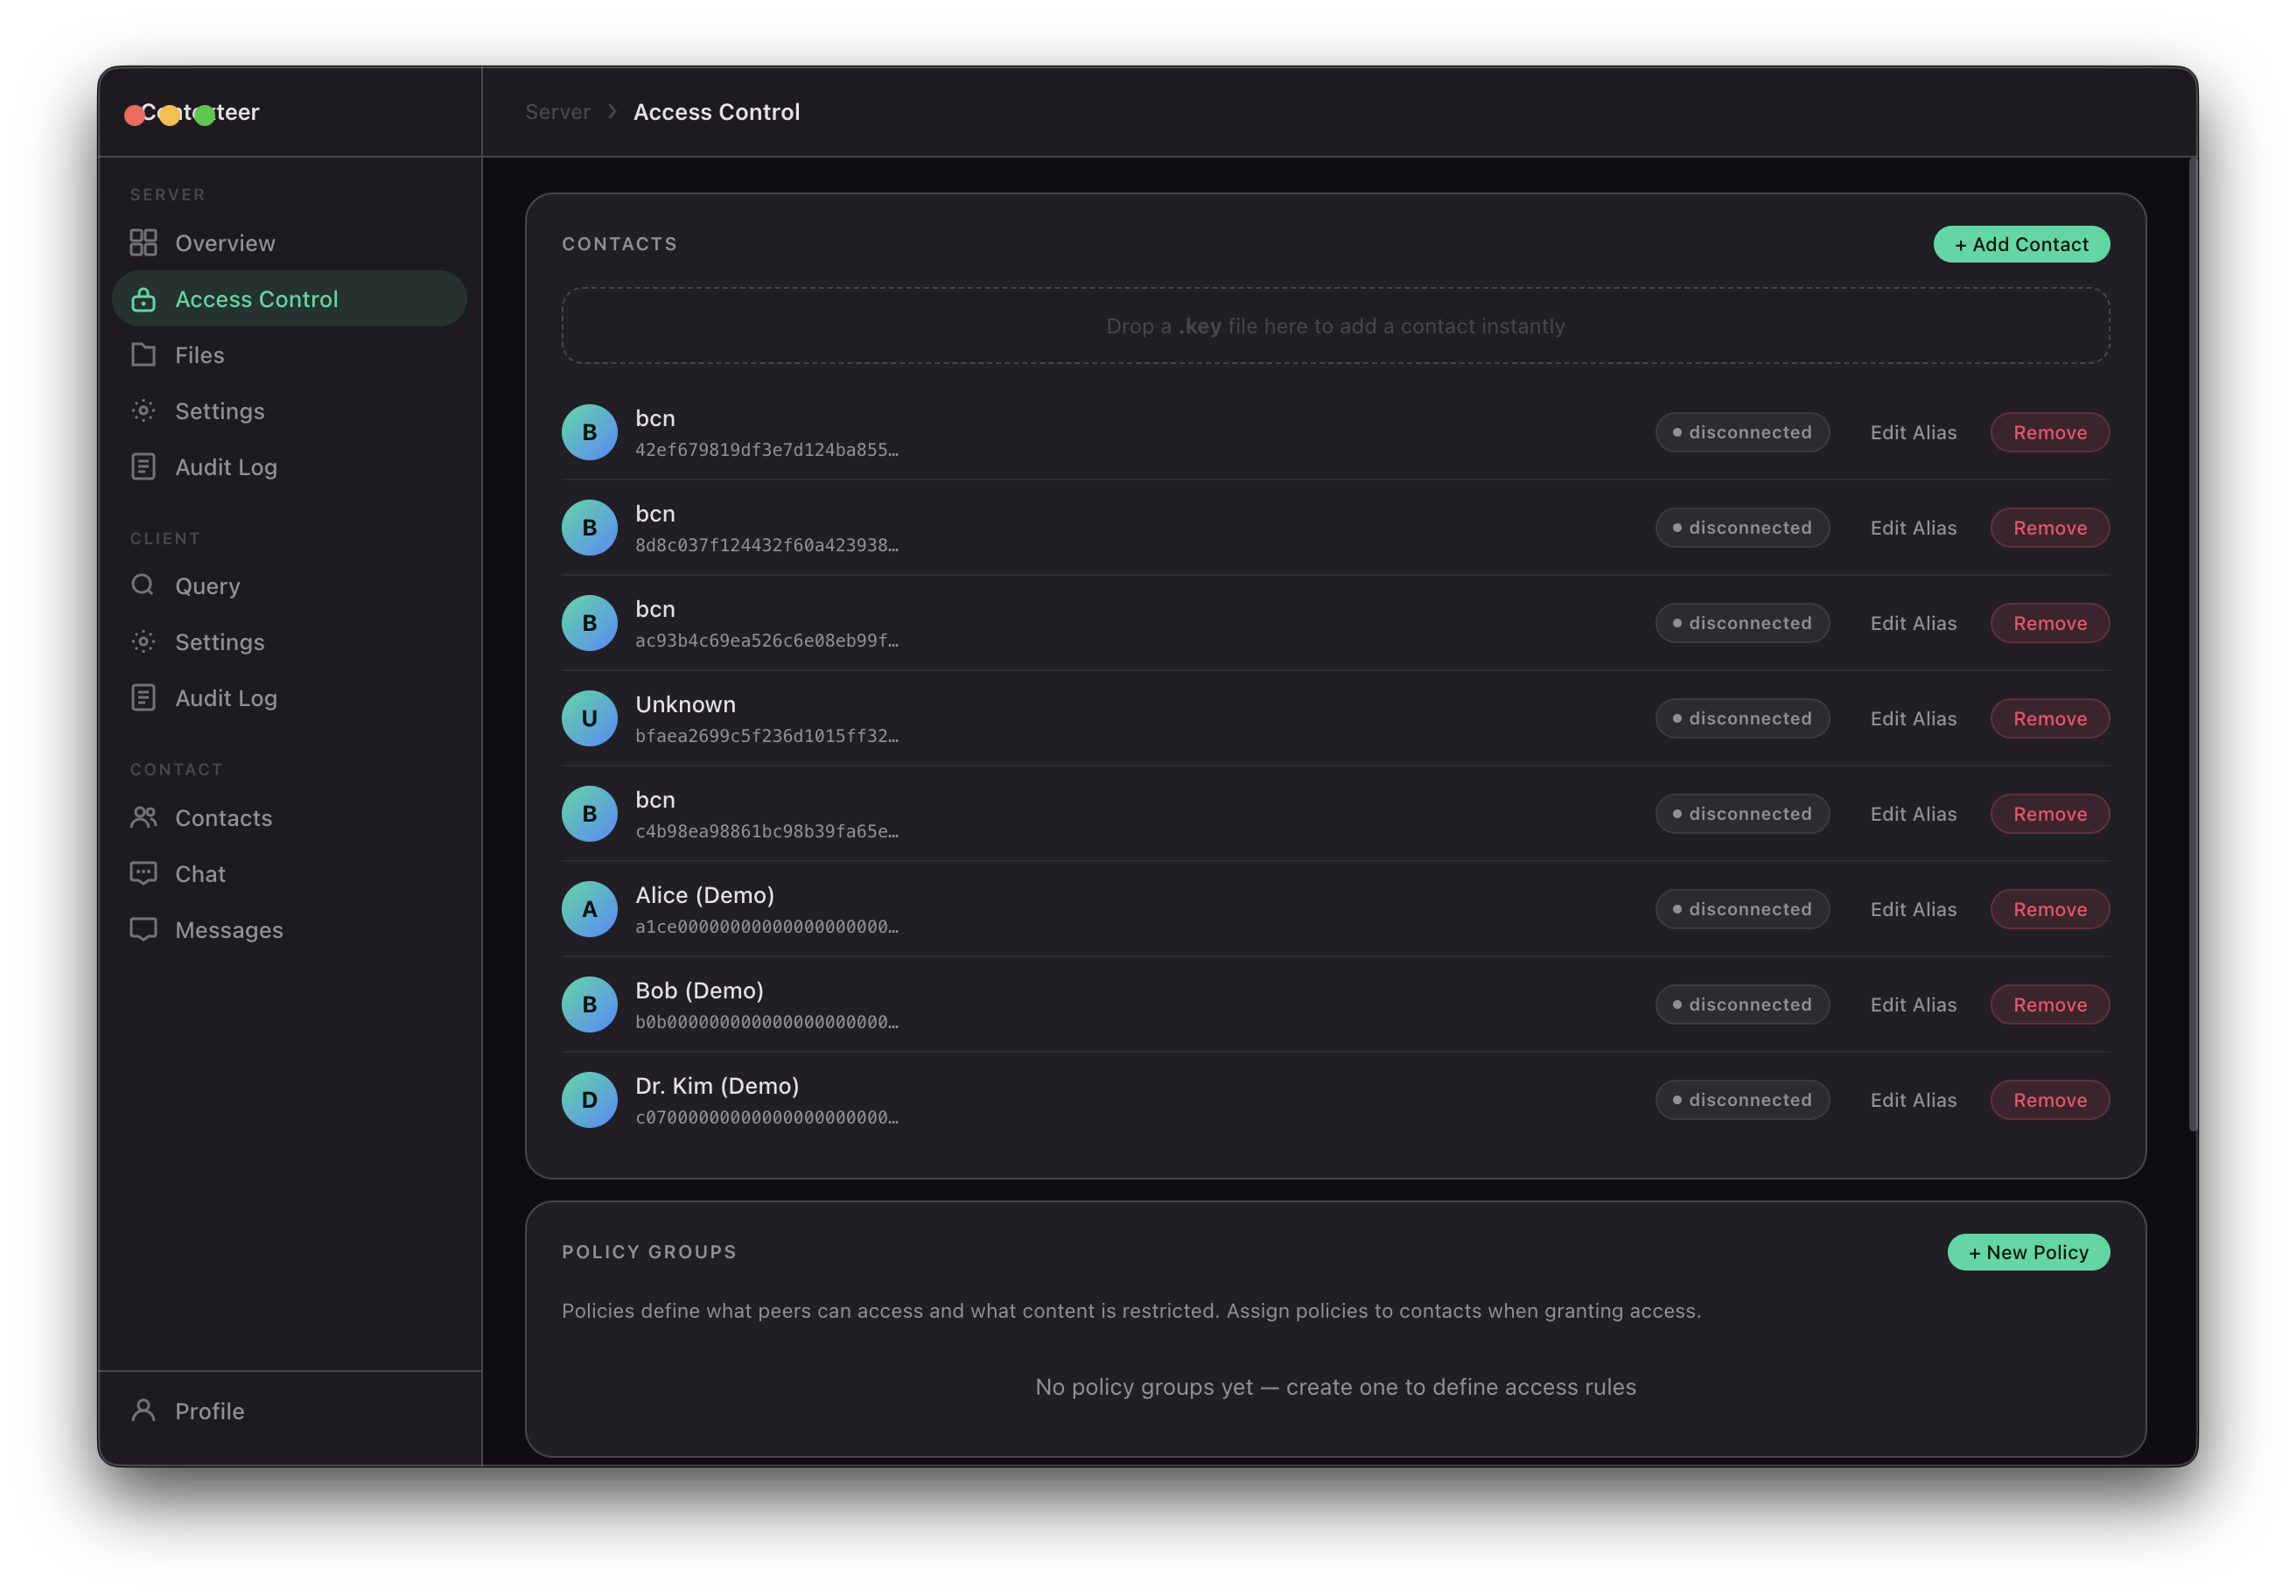Click the Contacts people icon

pyautogui.click(x=143, y=818)
